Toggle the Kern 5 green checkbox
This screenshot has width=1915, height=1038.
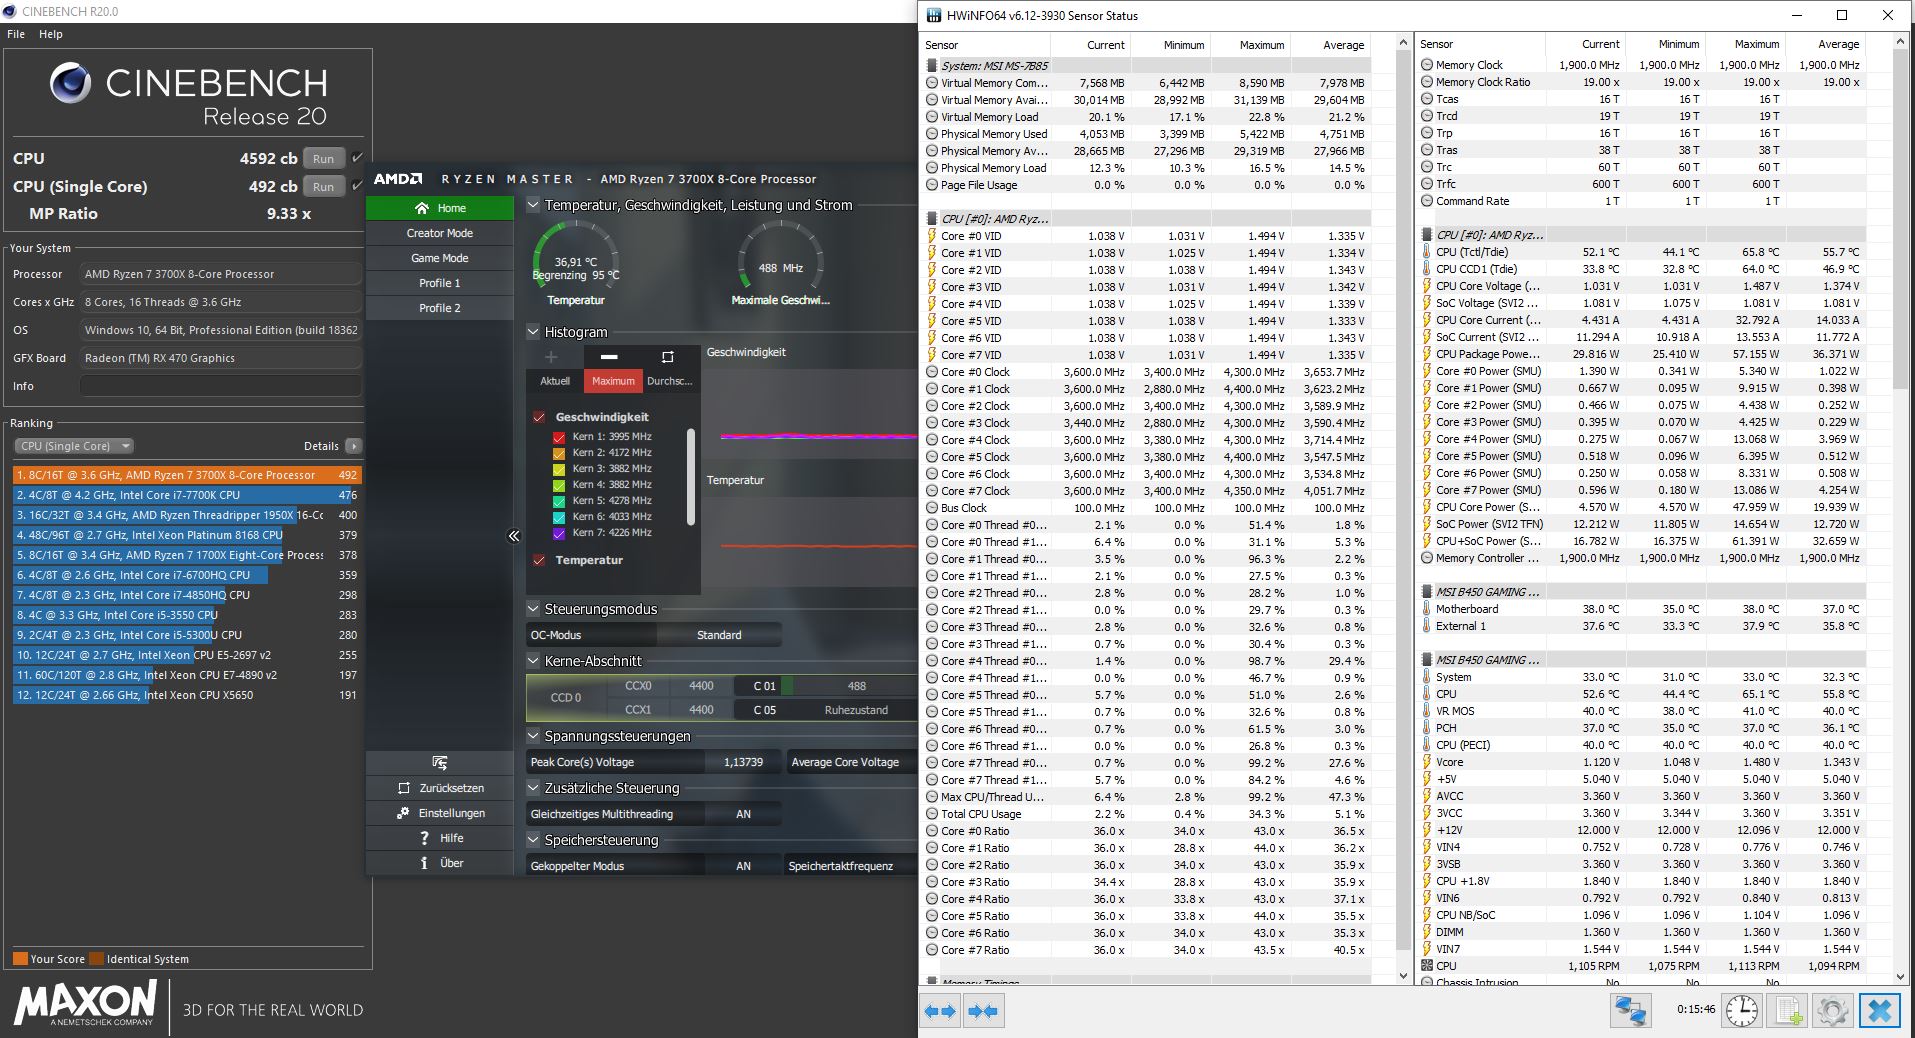(x=559, y=501)
